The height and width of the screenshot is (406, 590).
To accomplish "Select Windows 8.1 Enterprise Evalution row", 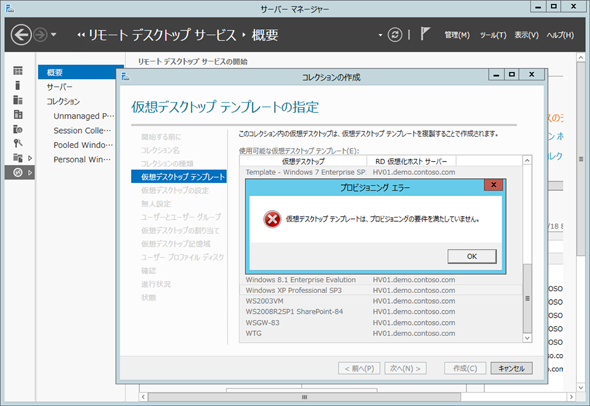I will tap(381, 280).
